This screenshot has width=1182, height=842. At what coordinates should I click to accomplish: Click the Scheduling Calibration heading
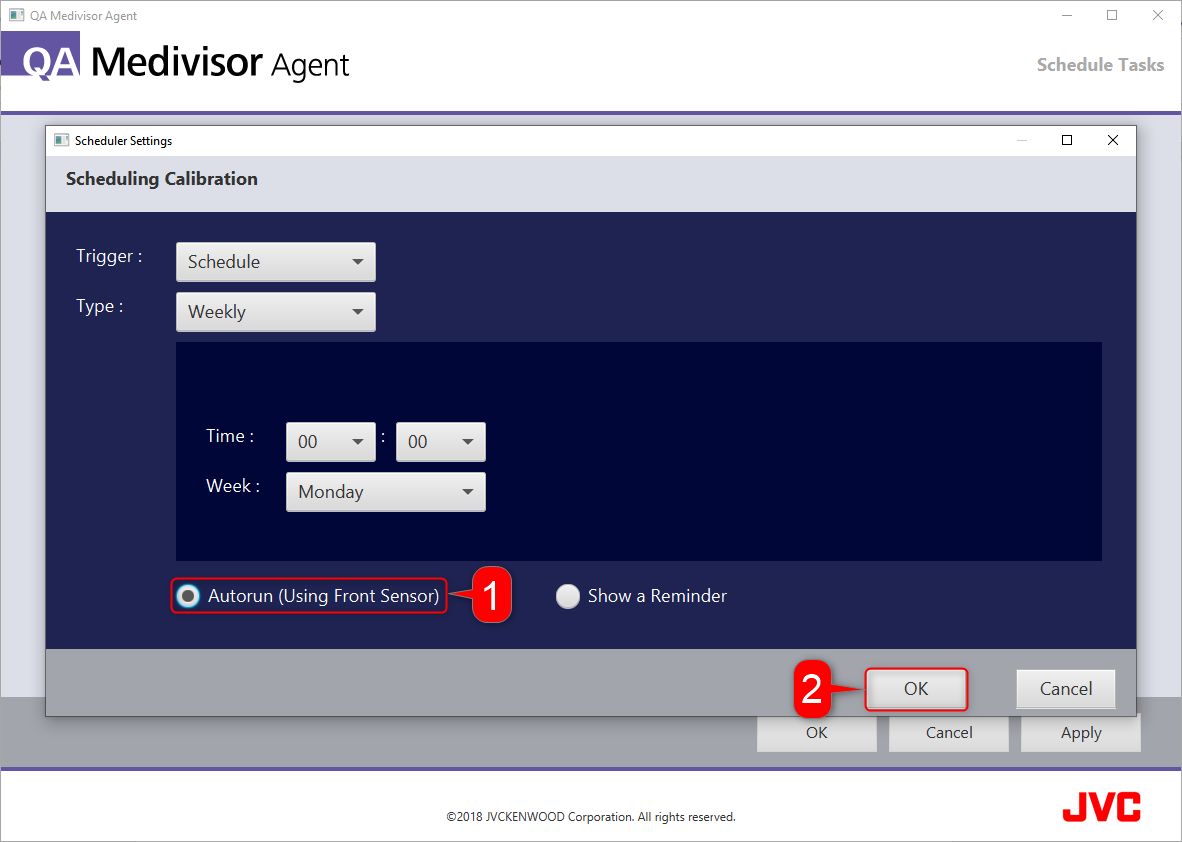(162, 179)
